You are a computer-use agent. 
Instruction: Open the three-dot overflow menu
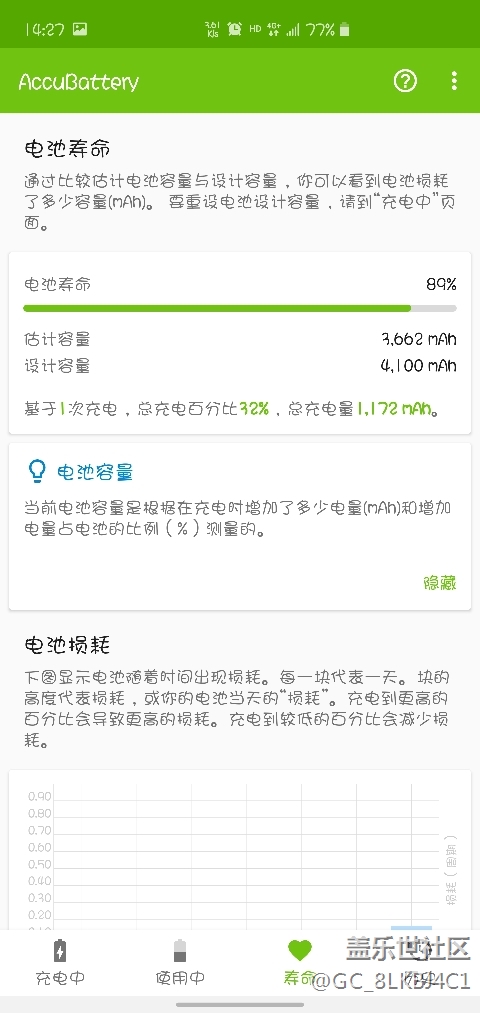[454, 81]
